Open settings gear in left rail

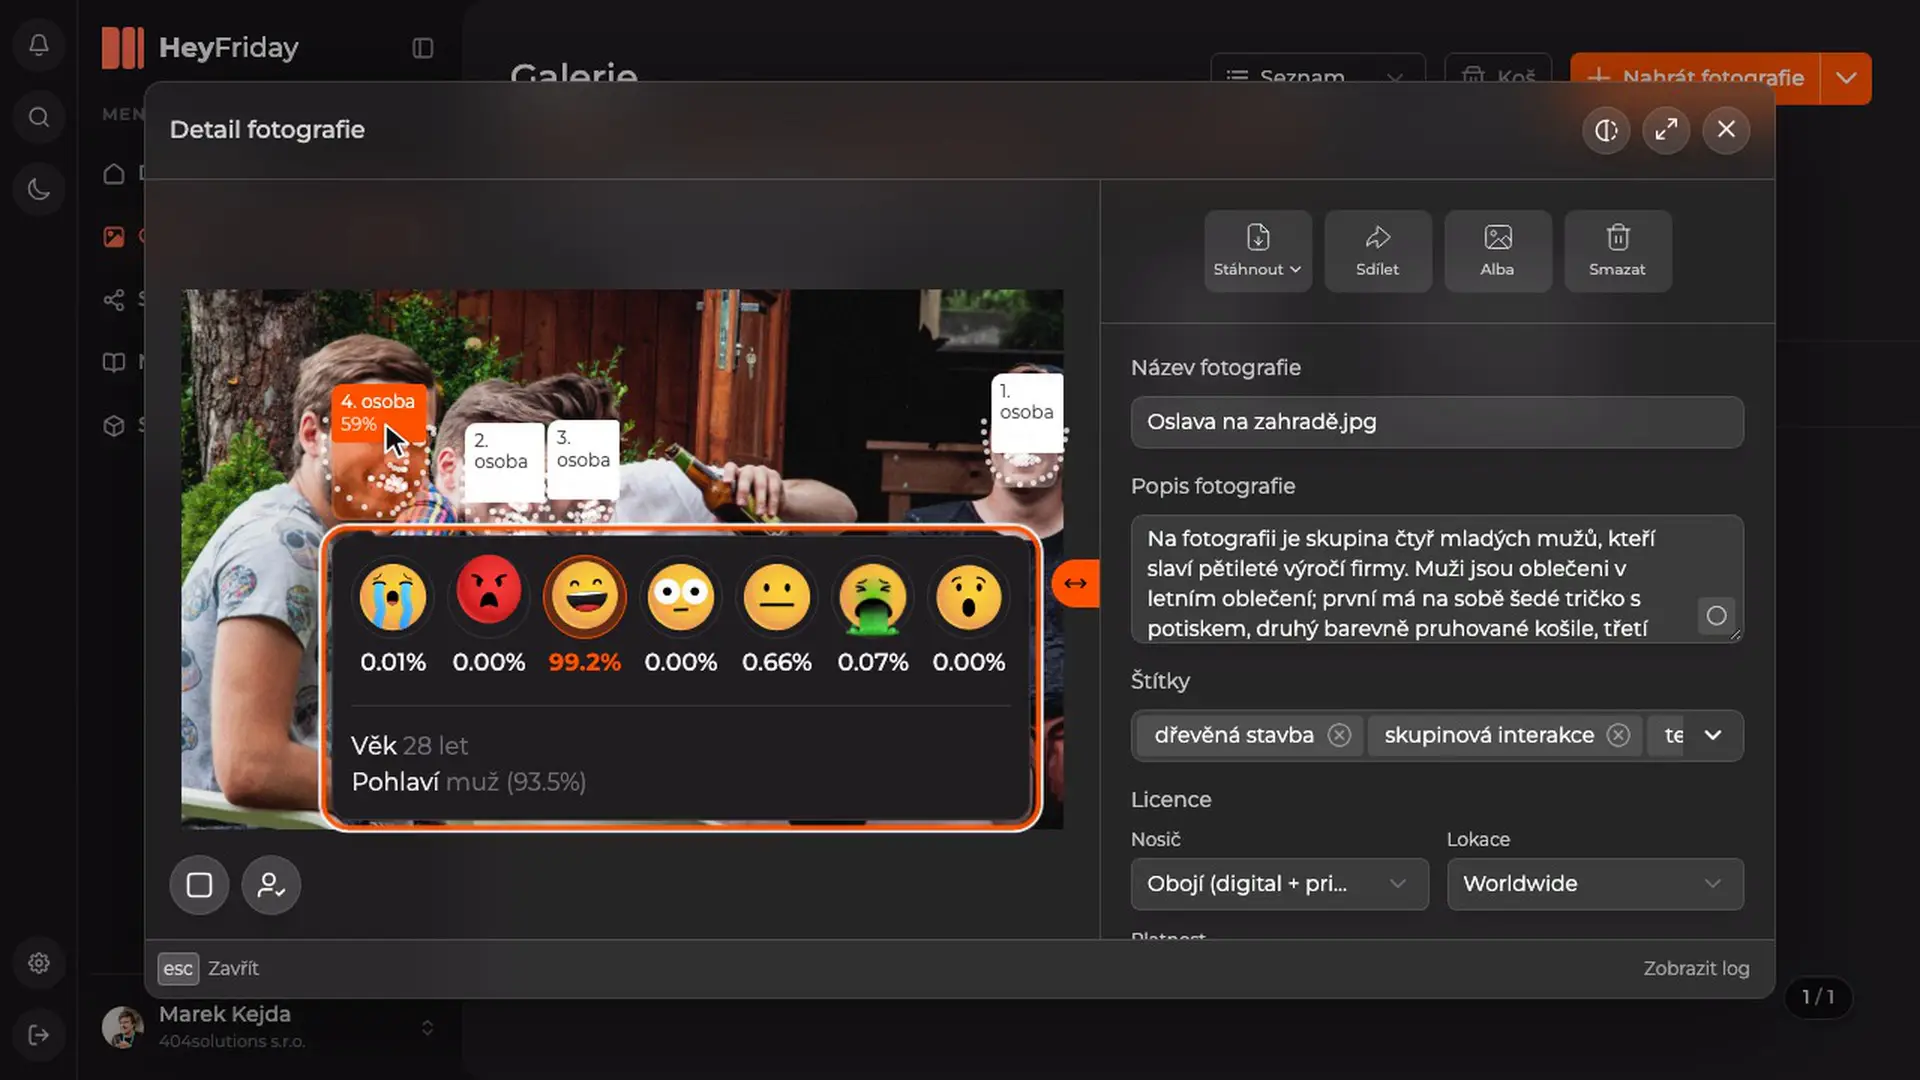pyautogui.click(x=39, y=963)
